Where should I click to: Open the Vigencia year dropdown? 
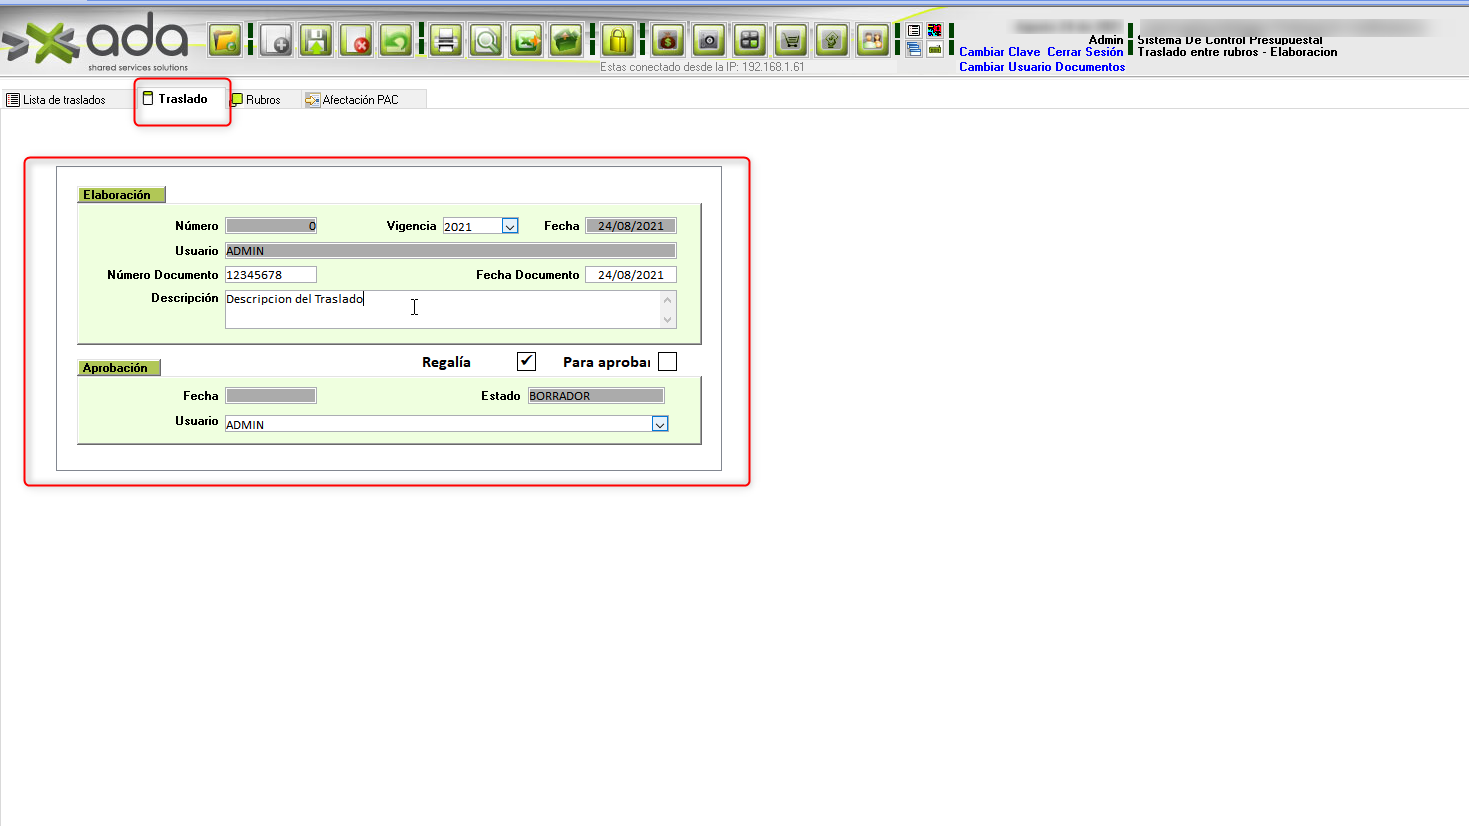tap(510, 227)
